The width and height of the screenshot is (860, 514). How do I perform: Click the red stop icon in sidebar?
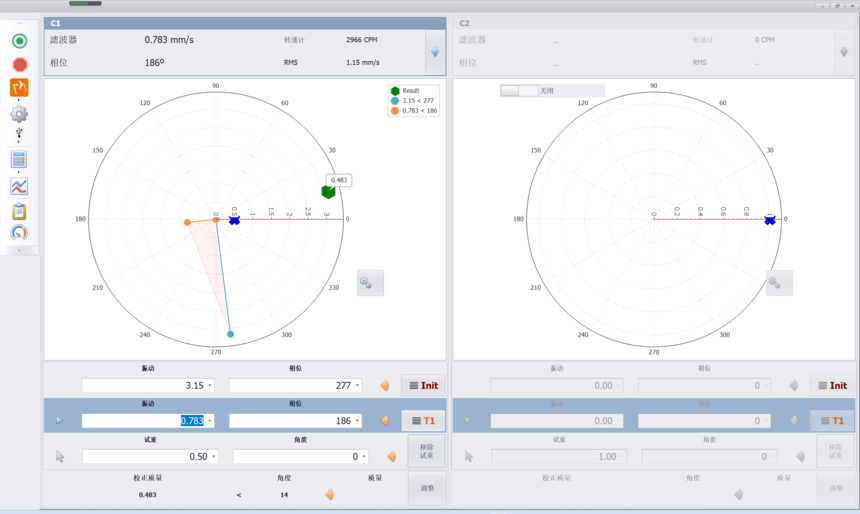(19, 65)
